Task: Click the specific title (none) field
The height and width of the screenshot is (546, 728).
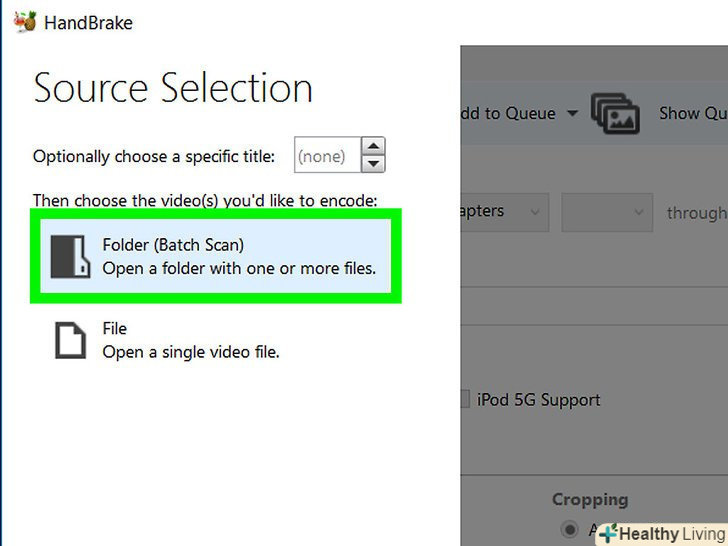Action: coord(325,156)
